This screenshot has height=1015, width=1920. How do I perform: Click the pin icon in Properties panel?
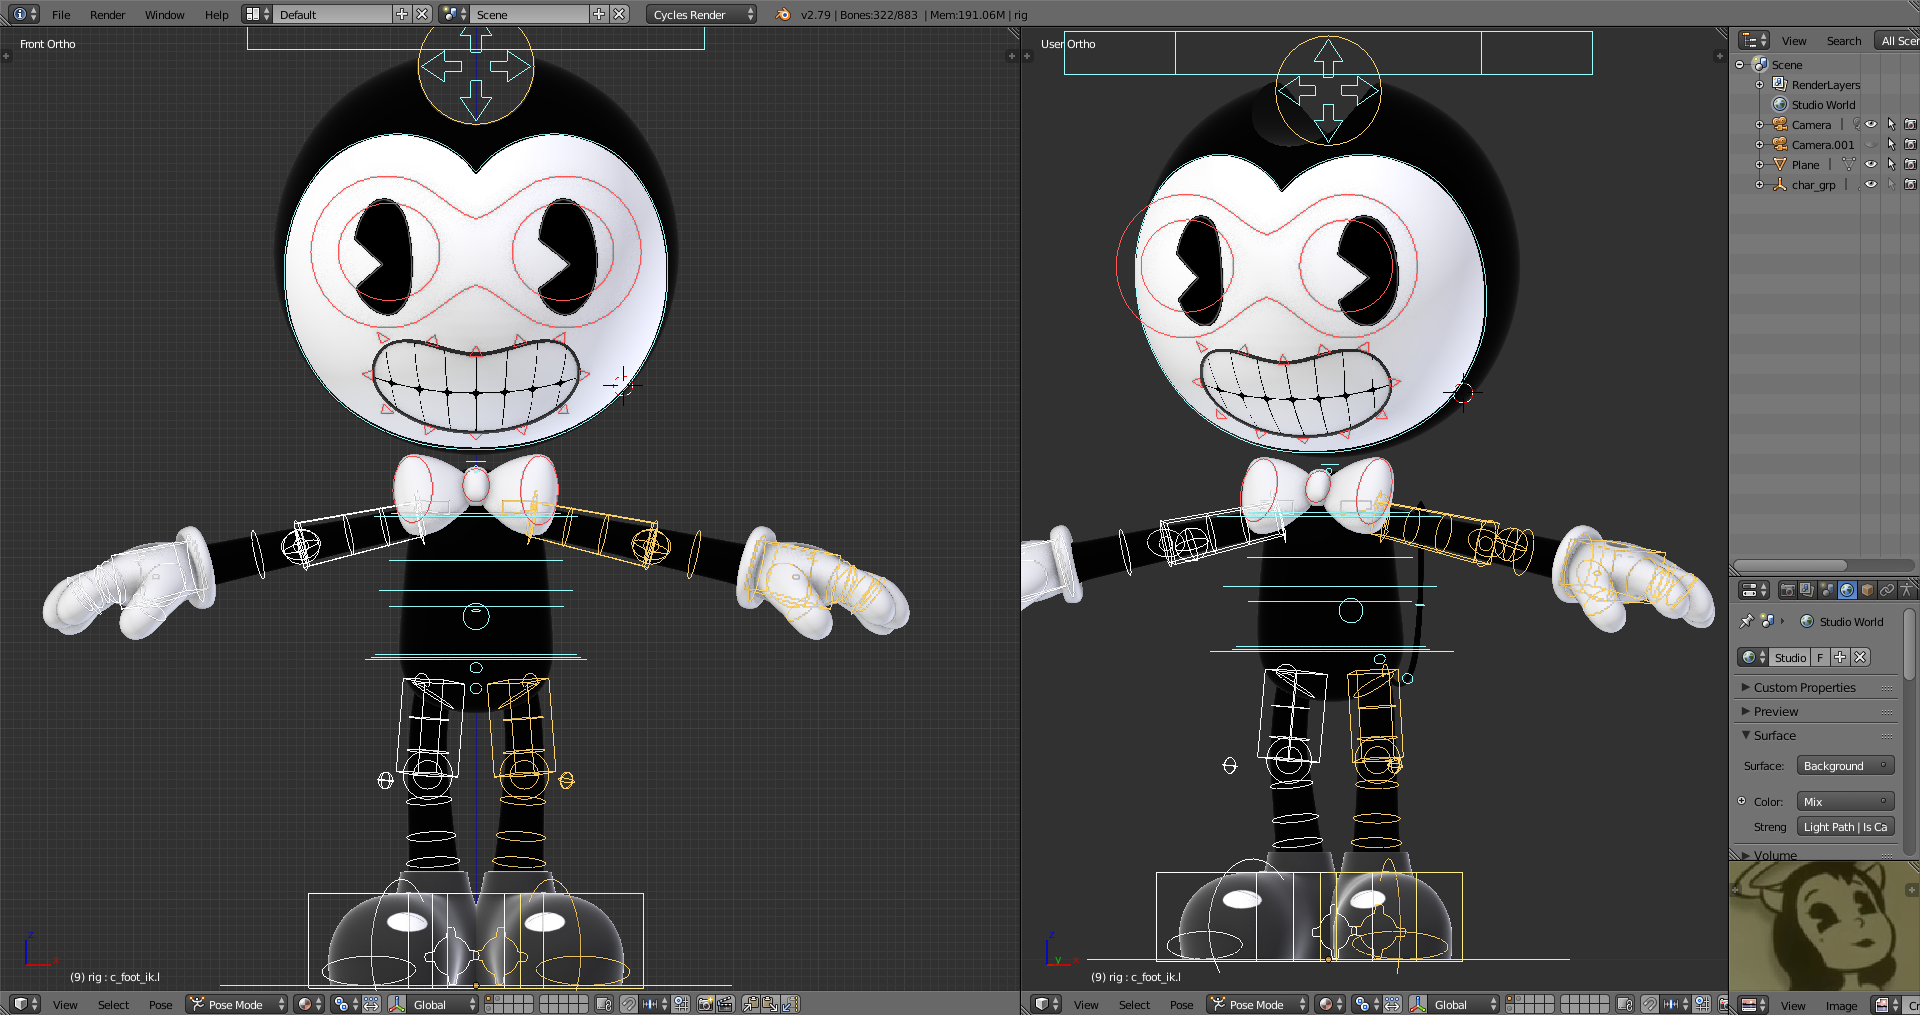(x=1746, y=621)
